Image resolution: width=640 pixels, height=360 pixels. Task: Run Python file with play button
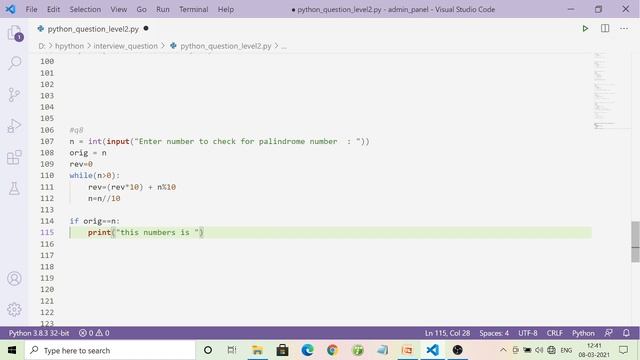pos(585,29)
